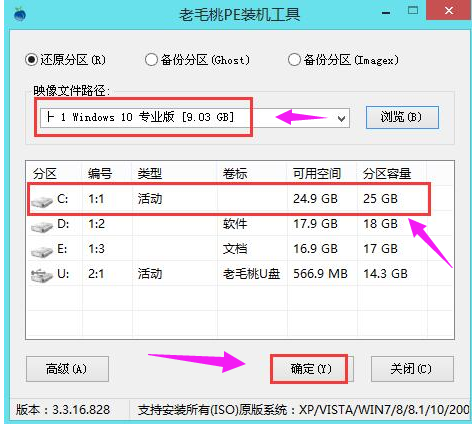Click the C: drive letter label
Image resolution: width=472 pixels, height=424 pixels.
63,199
